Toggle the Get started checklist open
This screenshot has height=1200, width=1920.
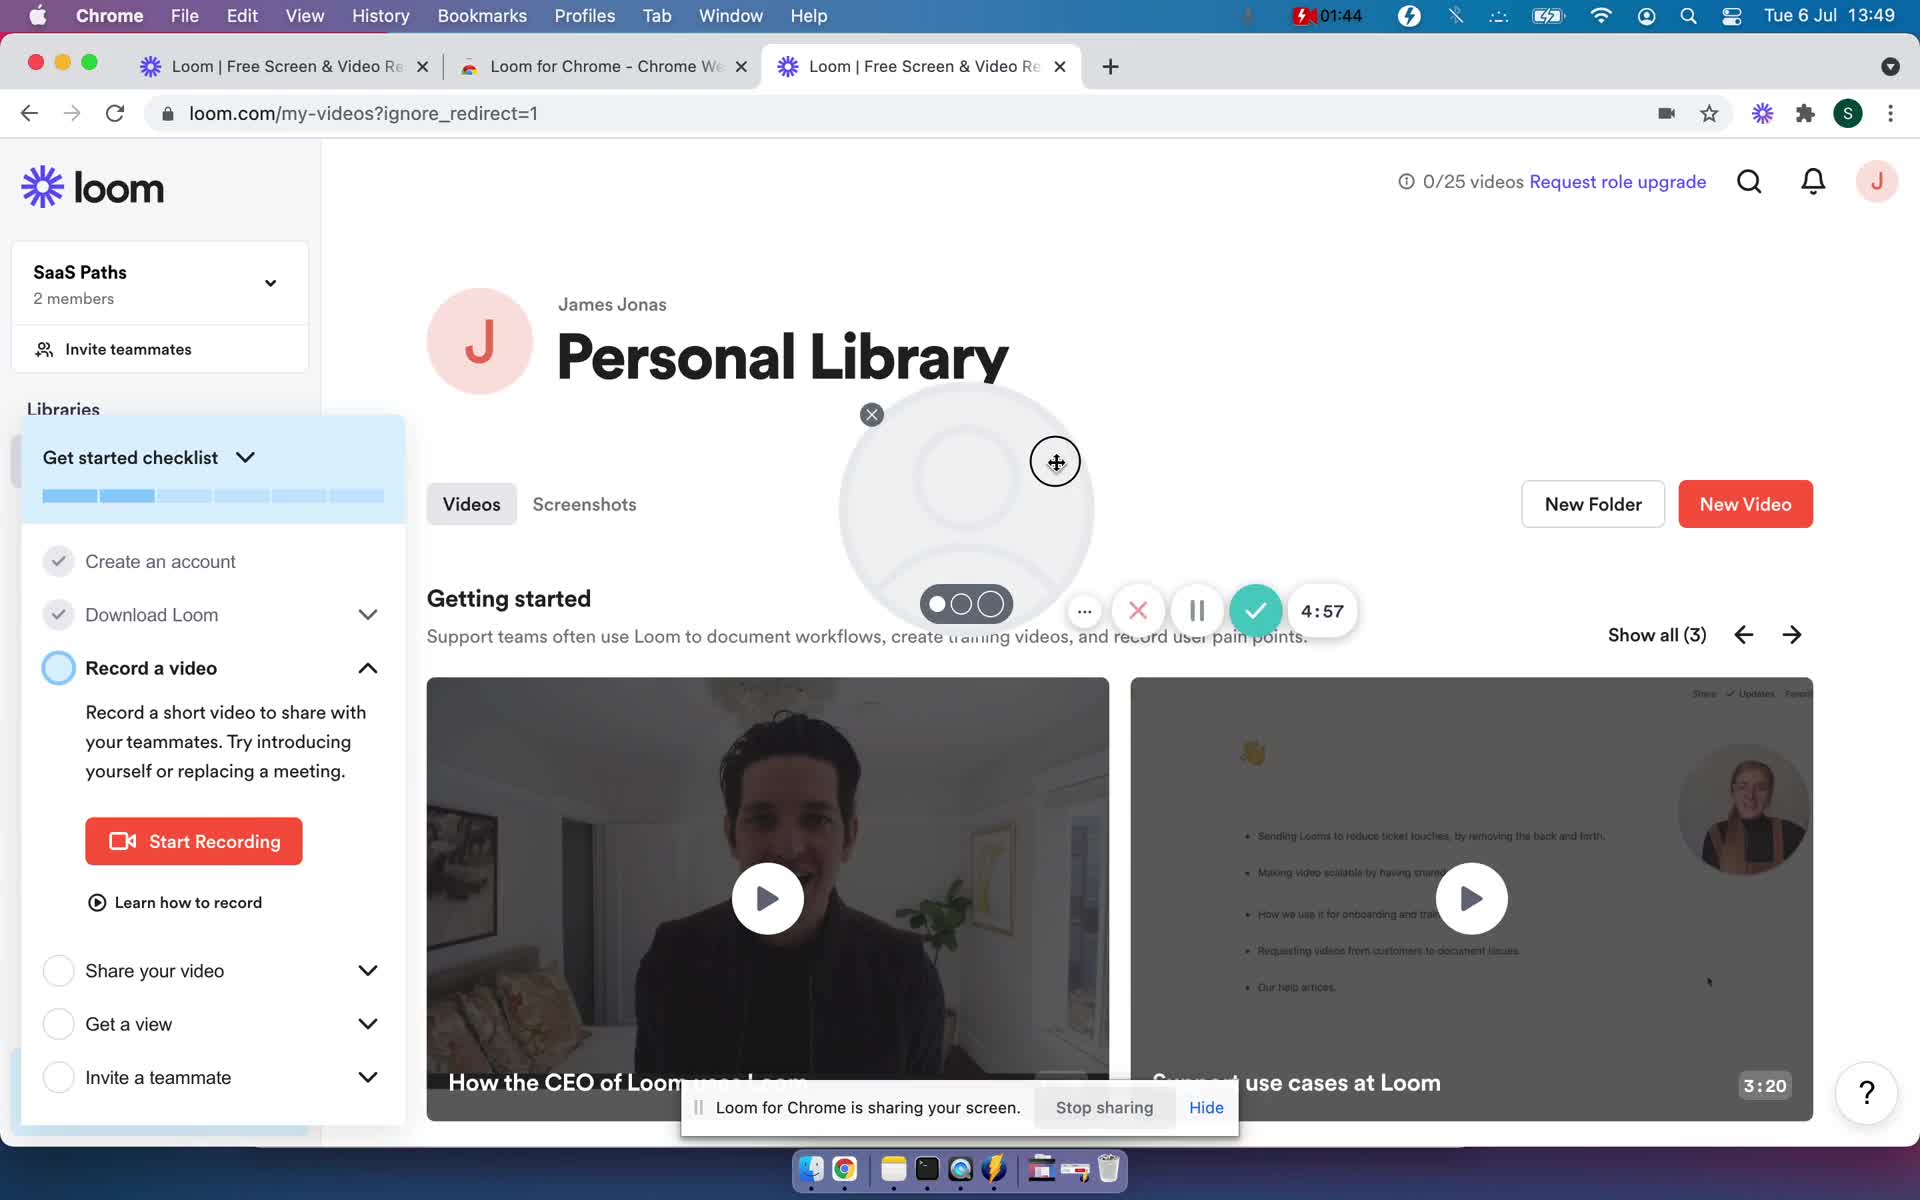246,456
